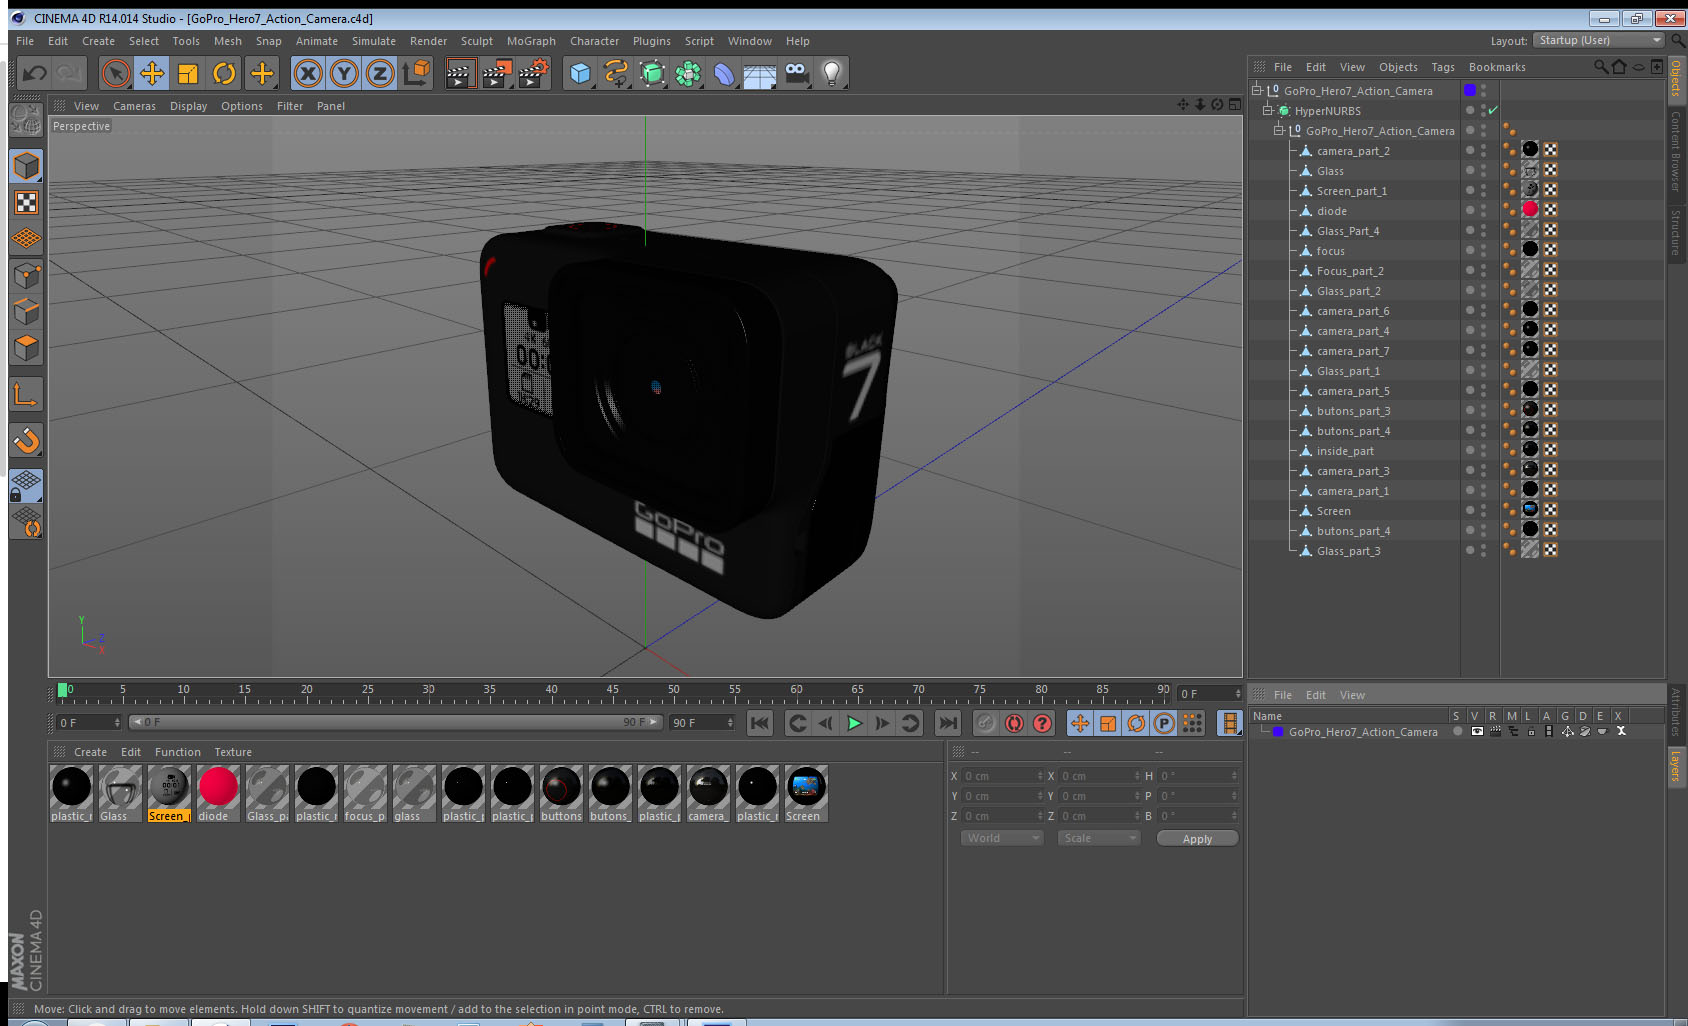Screen dimensions: 1688x1026
Task: Toggle HyperNURBS enable checkmark
Action: point(1493,110)
